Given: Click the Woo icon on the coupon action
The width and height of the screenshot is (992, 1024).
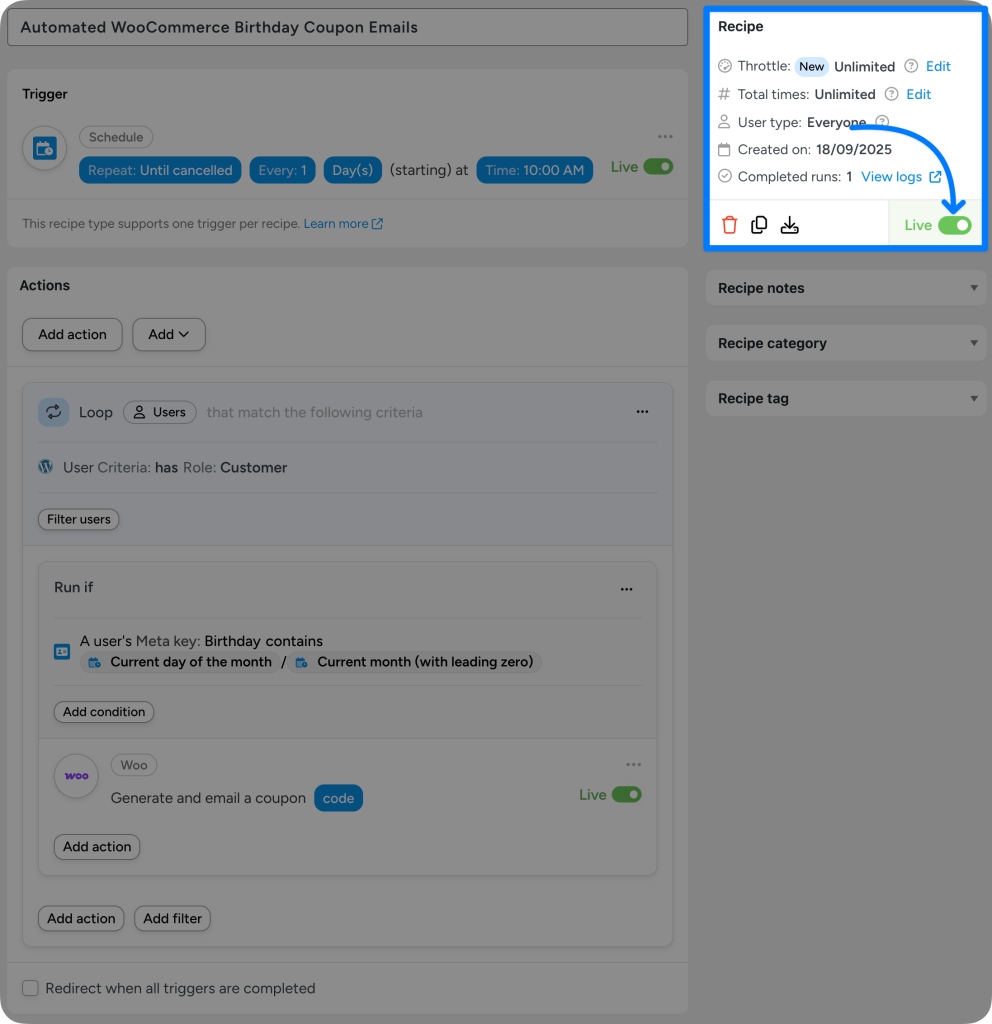Looking at the screenshot, I should 76,777.
